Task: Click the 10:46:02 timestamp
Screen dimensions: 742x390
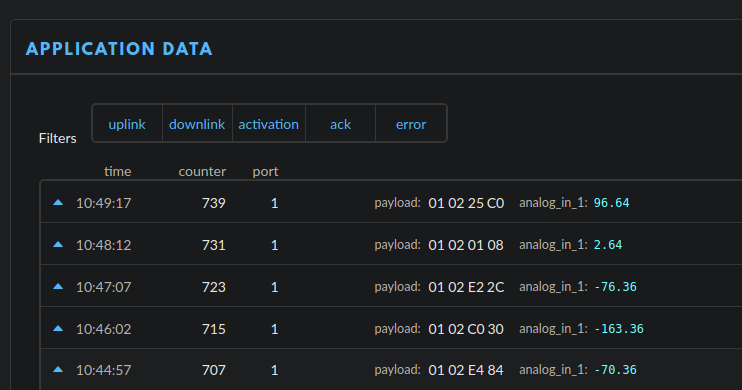Action: (x=104, y=329)
